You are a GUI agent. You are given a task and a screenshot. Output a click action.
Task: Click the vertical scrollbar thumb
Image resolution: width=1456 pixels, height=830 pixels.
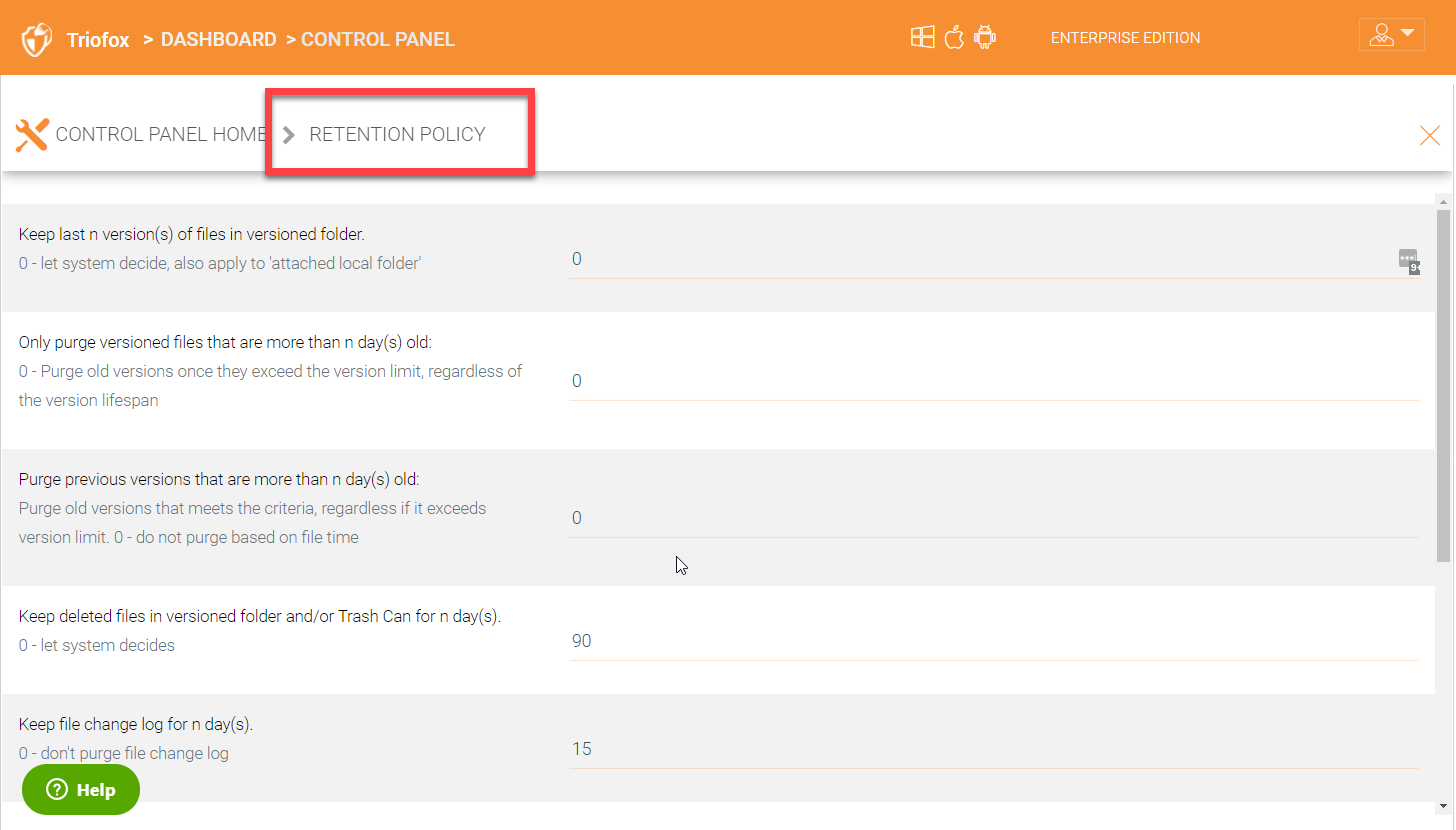[1443, 380]
